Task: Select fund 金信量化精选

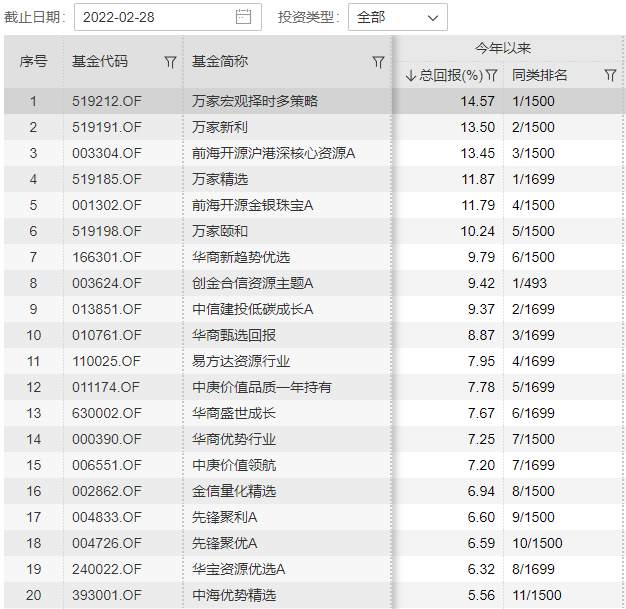Action: click(x=234, y=491)
